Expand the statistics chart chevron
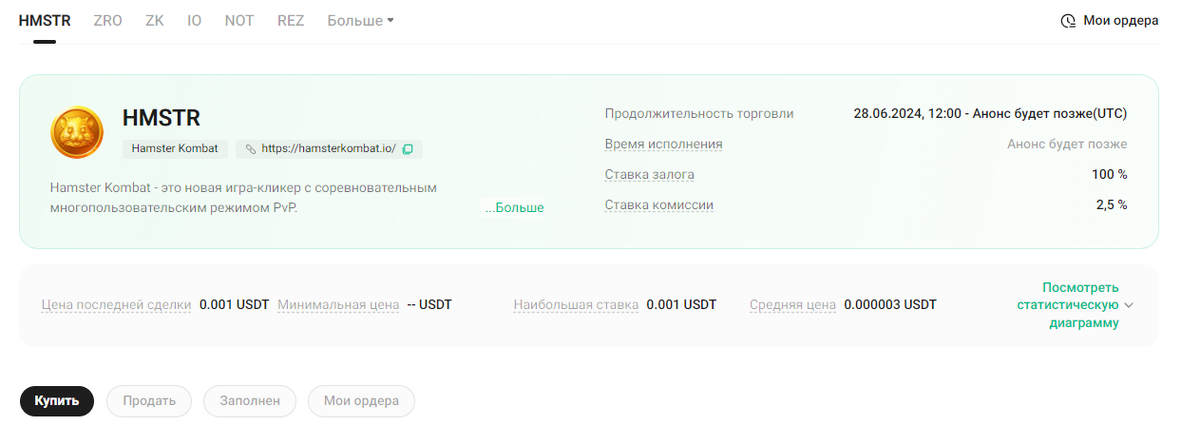The width and height of the screenshot is (1200, 445). click(1129, 305)
